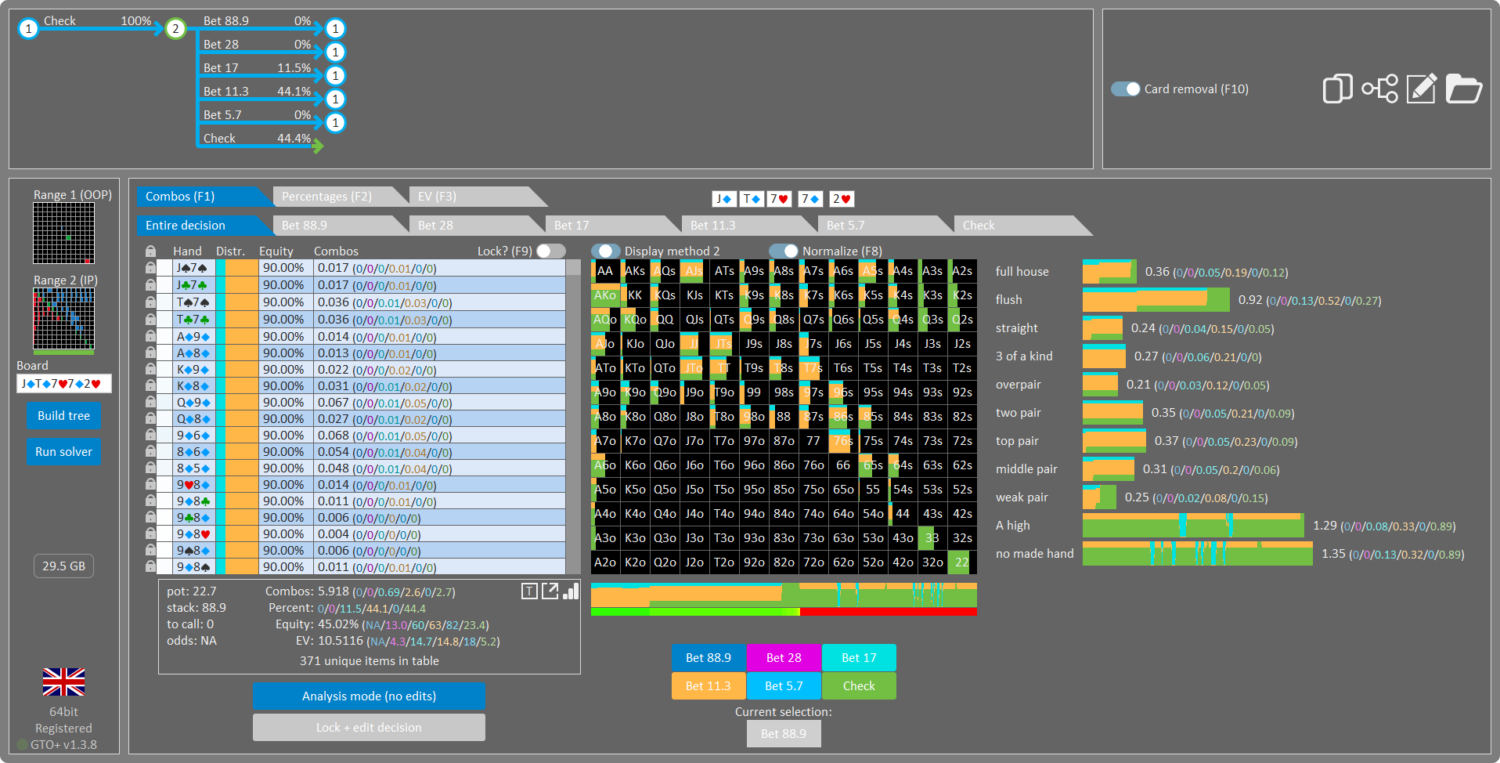The image size is (1500, 763).
Task: Enable the Normalize (F8) toggle
Action: (x=784, y=251)
